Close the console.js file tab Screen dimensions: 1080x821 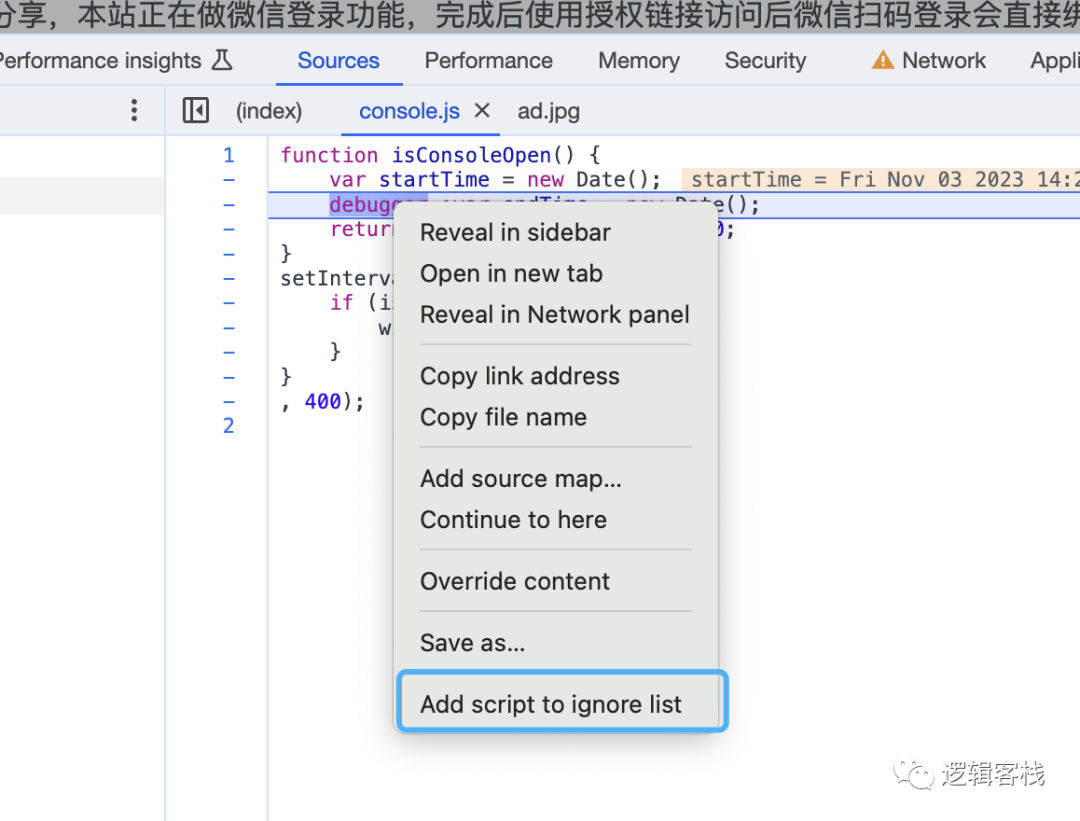click(482, 111)
